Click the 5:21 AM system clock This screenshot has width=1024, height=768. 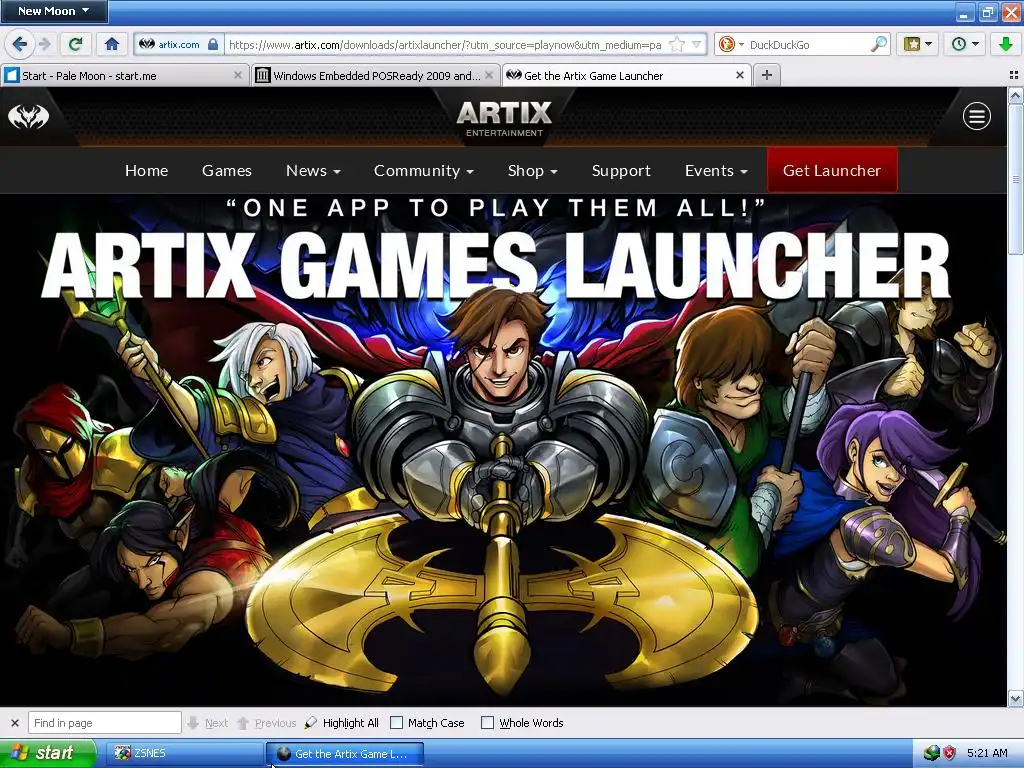[x=987, y=753]
